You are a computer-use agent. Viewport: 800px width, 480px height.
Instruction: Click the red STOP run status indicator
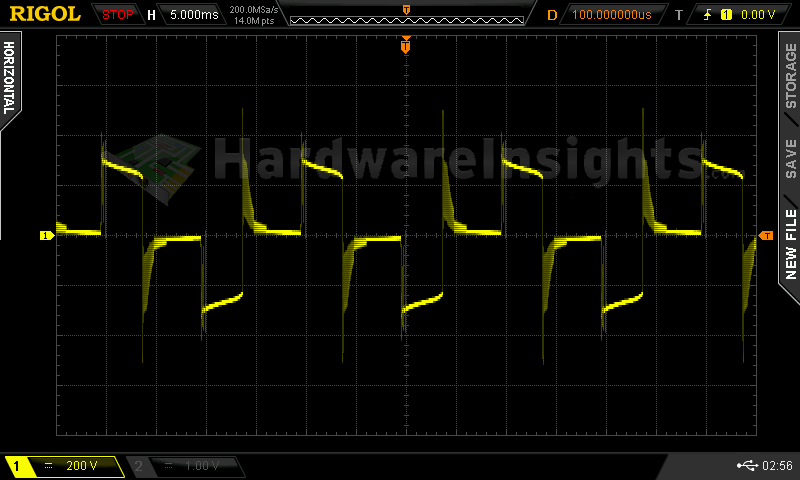point(118,15)
